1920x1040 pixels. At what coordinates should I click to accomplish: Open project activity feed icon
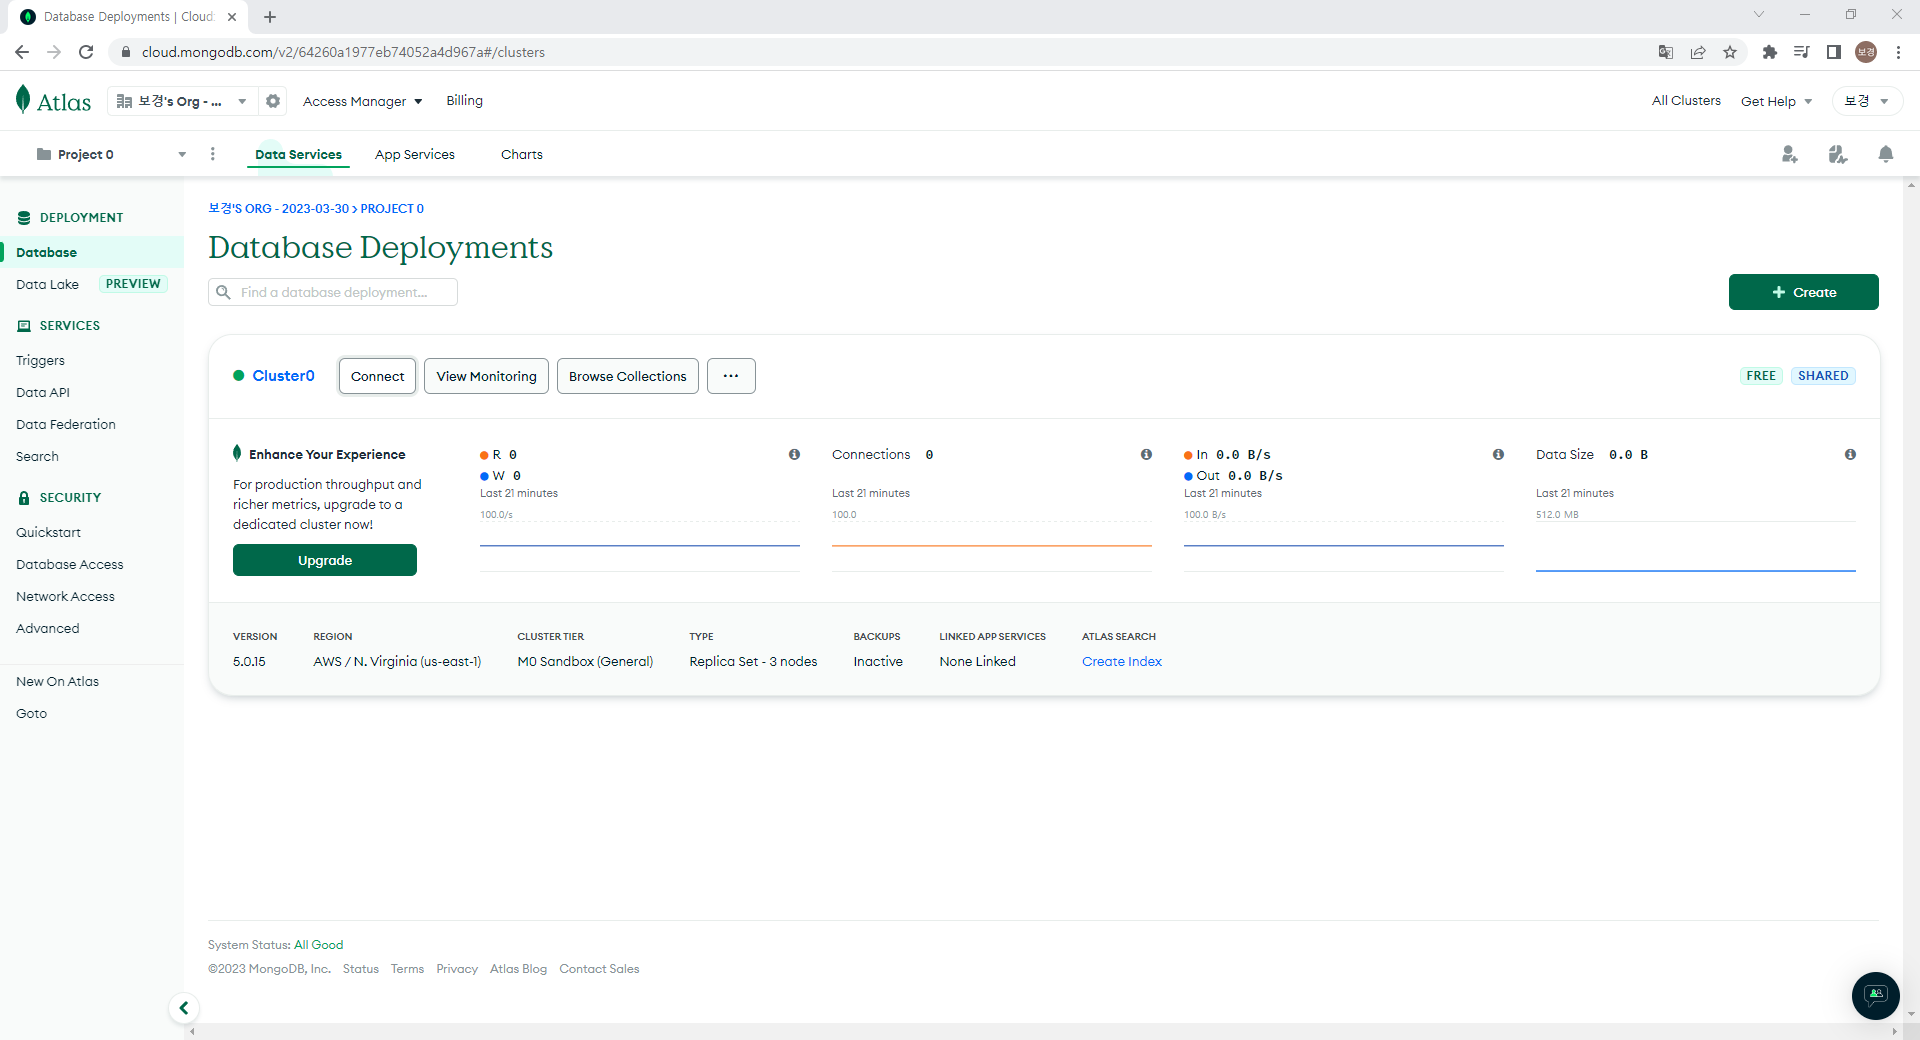click(x=1837, y=154)
